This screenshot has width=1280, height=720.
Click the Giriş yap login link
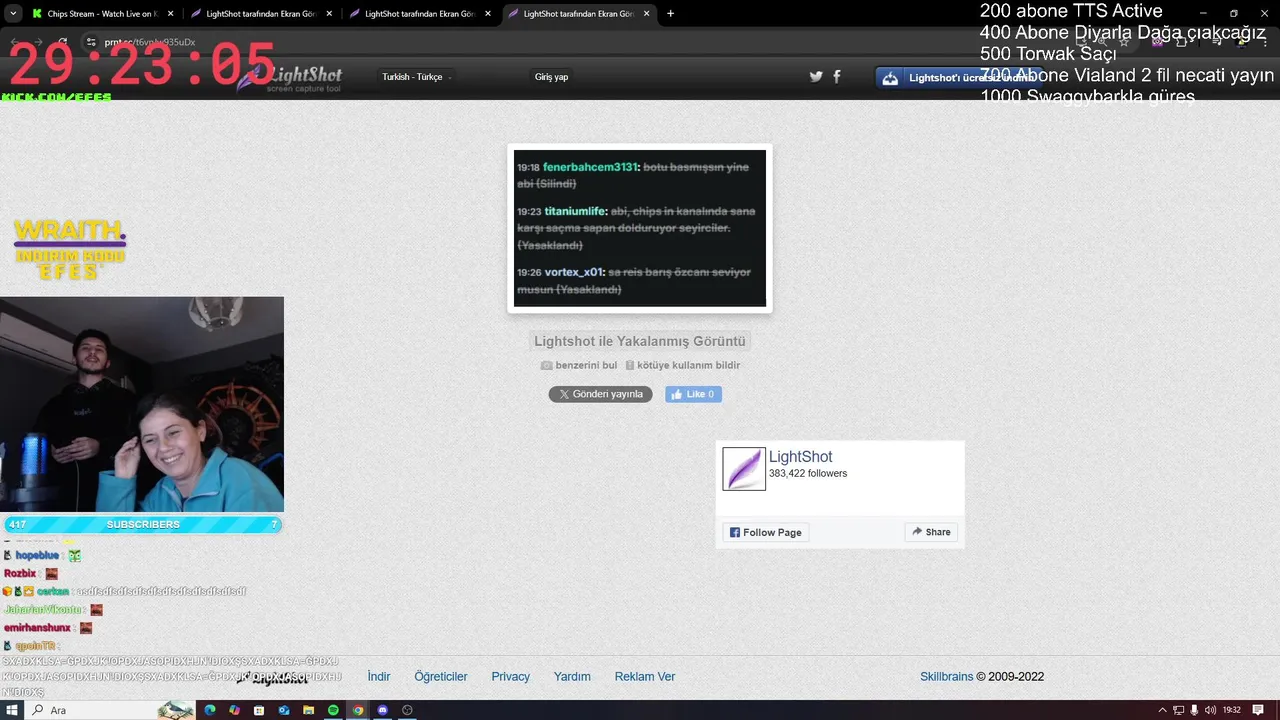coord(551,77)
